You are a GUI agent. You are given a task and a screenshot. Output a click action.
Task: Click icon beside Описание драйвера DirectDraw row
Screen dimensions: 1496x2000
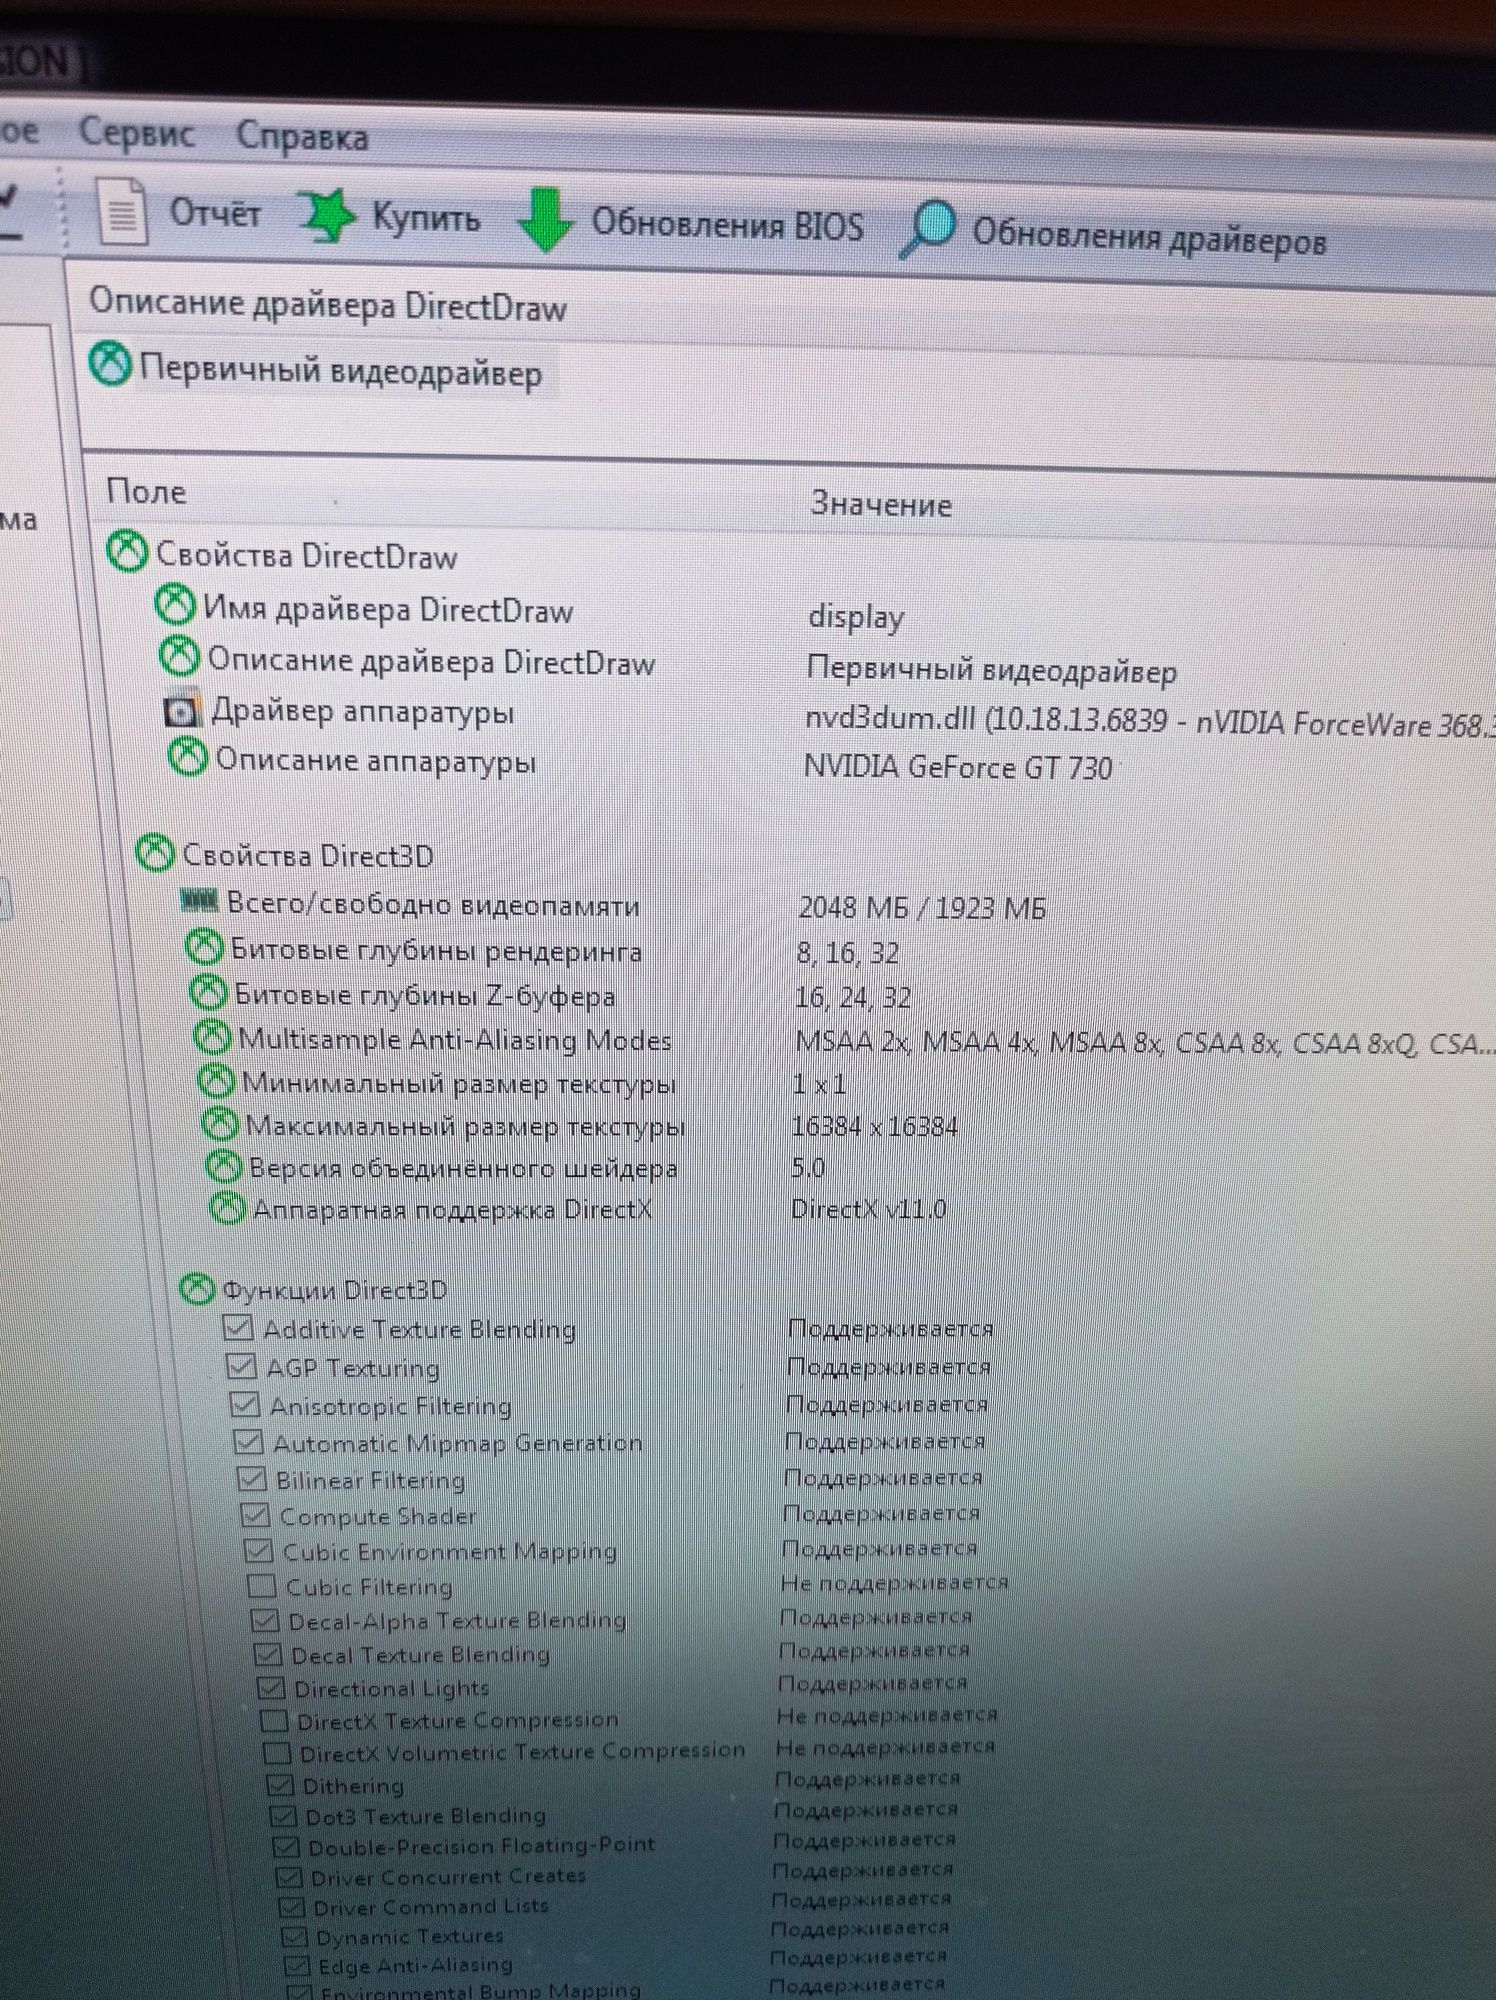[x=180, y=655]
